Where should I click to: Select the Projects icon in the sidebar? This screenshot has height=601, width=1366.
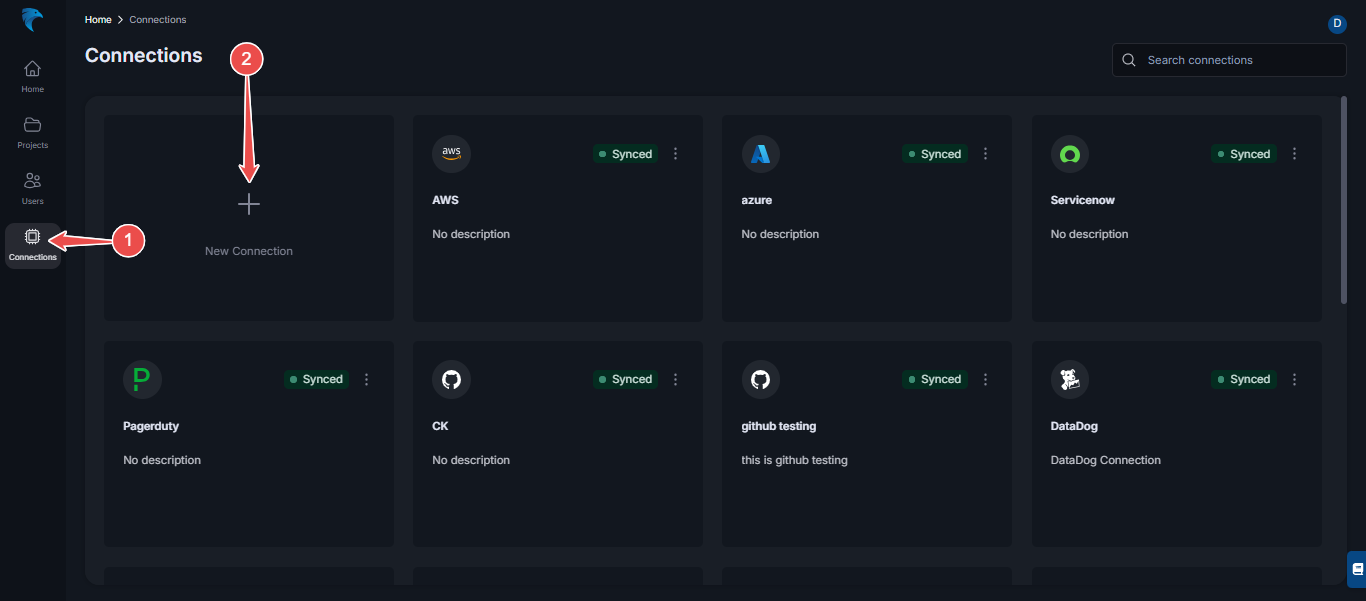[x=32, y=131]
